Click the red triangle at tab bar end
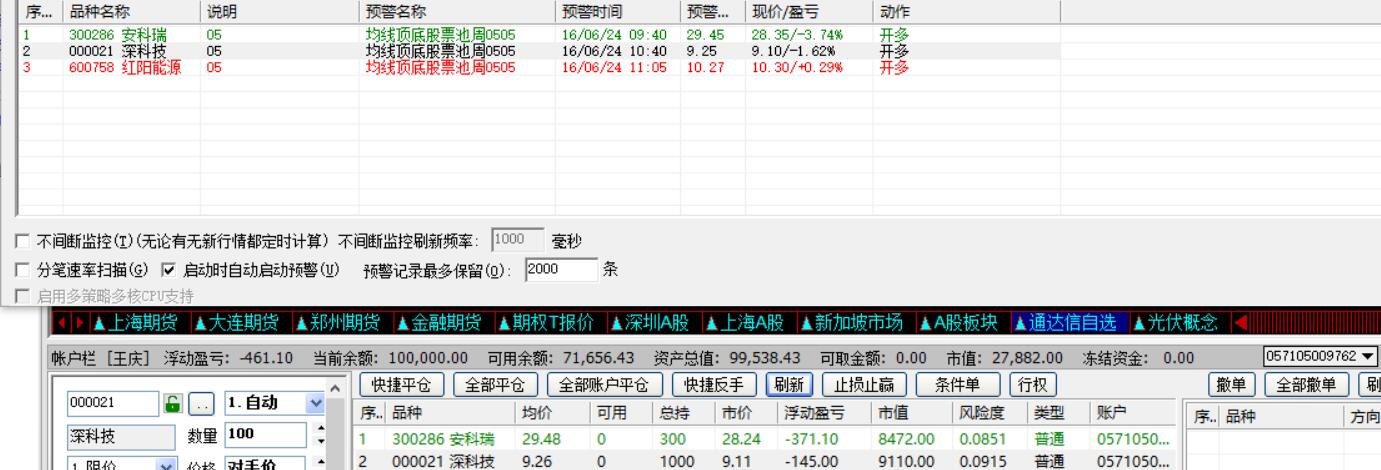Screen dimensions: 1381x470 tap(1241, 322)
